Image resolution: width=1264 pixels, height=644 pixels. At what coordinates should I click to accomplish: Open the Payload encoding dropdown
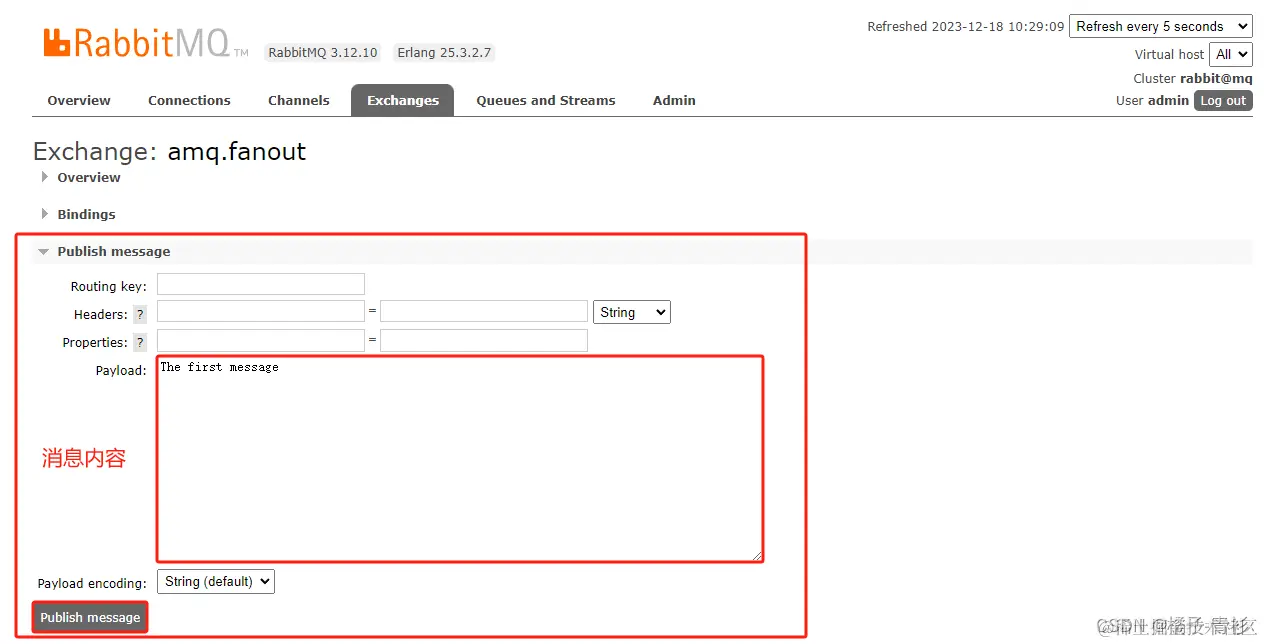click(x=216, y=581)
